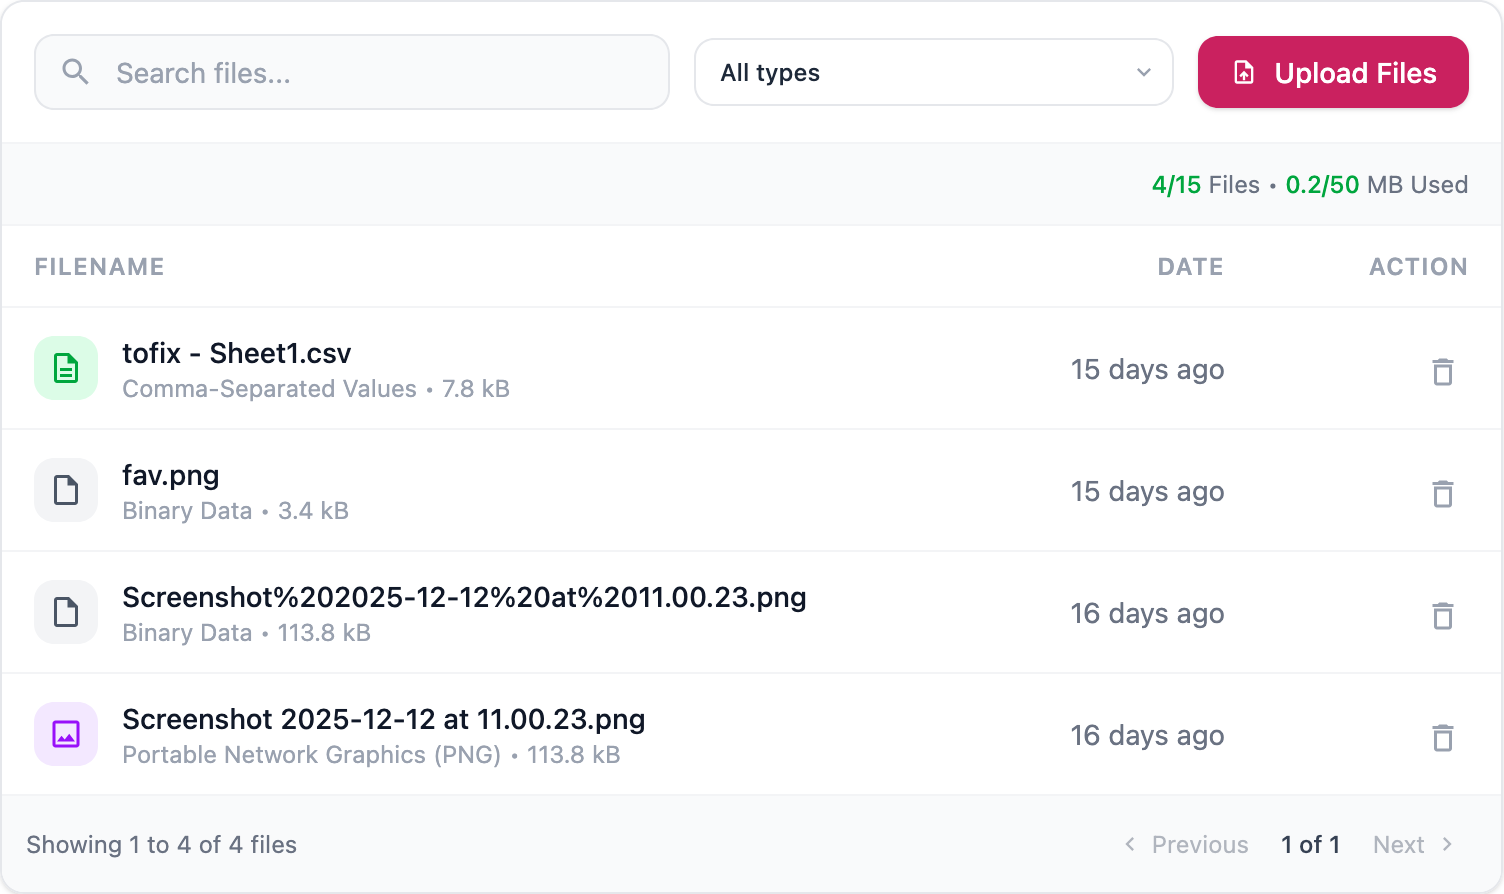Click the Previous pagination control
The height and width of the screenshot is (894, 1504).
tap(1186, 844)
